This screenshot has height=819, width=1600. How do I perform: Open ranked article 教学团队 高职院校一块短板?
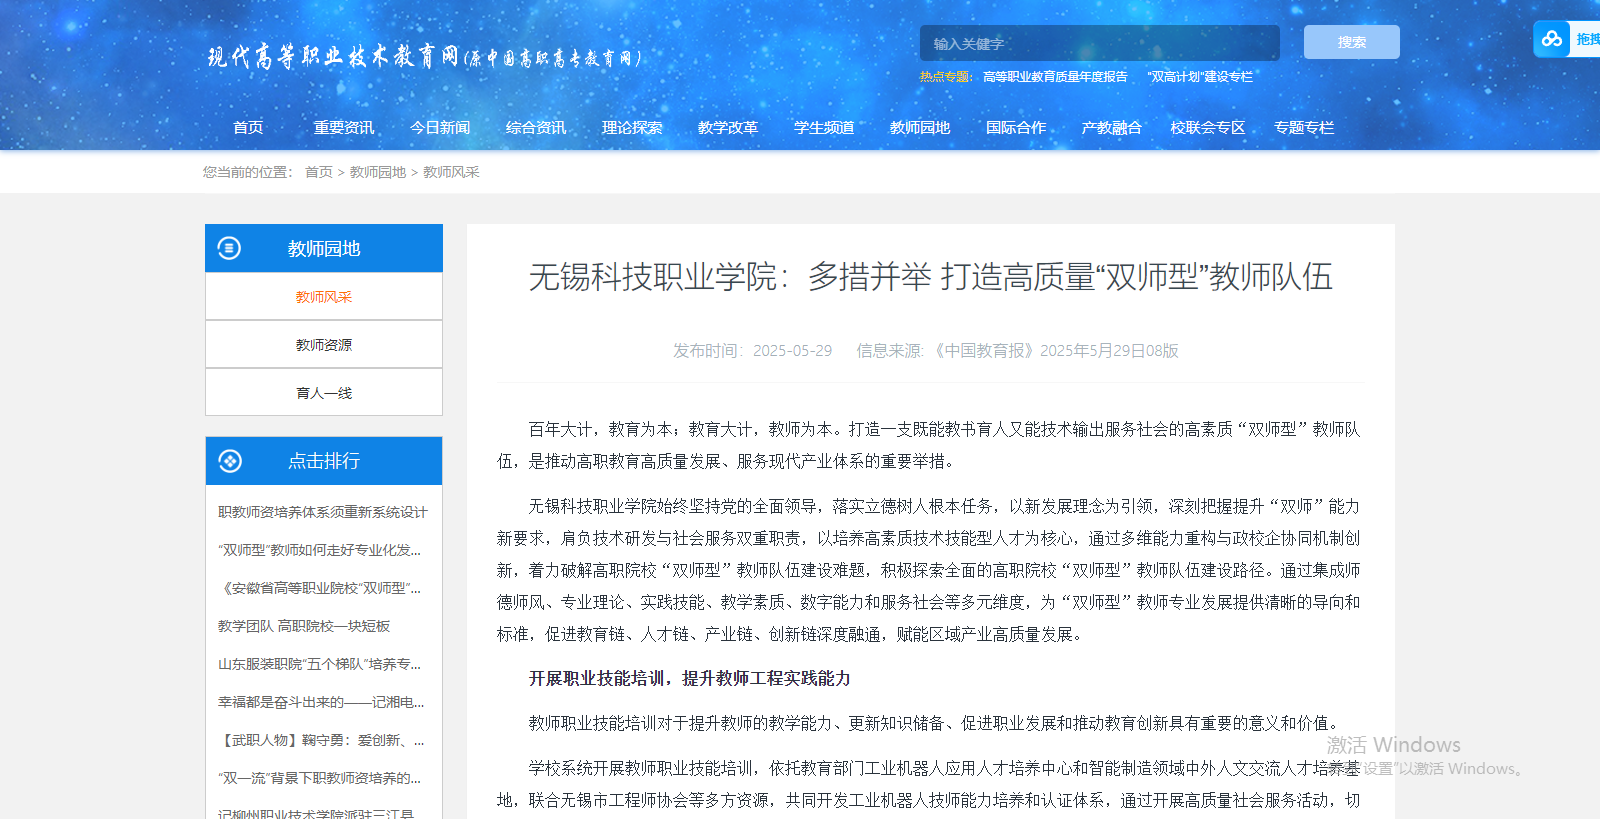(x=304, y=626)
